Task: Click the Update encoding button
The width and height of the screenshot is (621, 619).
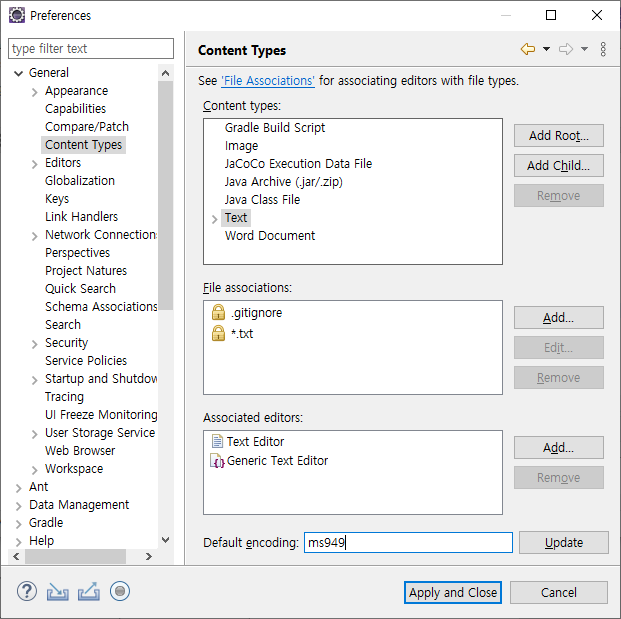Action: click(564, 543)
